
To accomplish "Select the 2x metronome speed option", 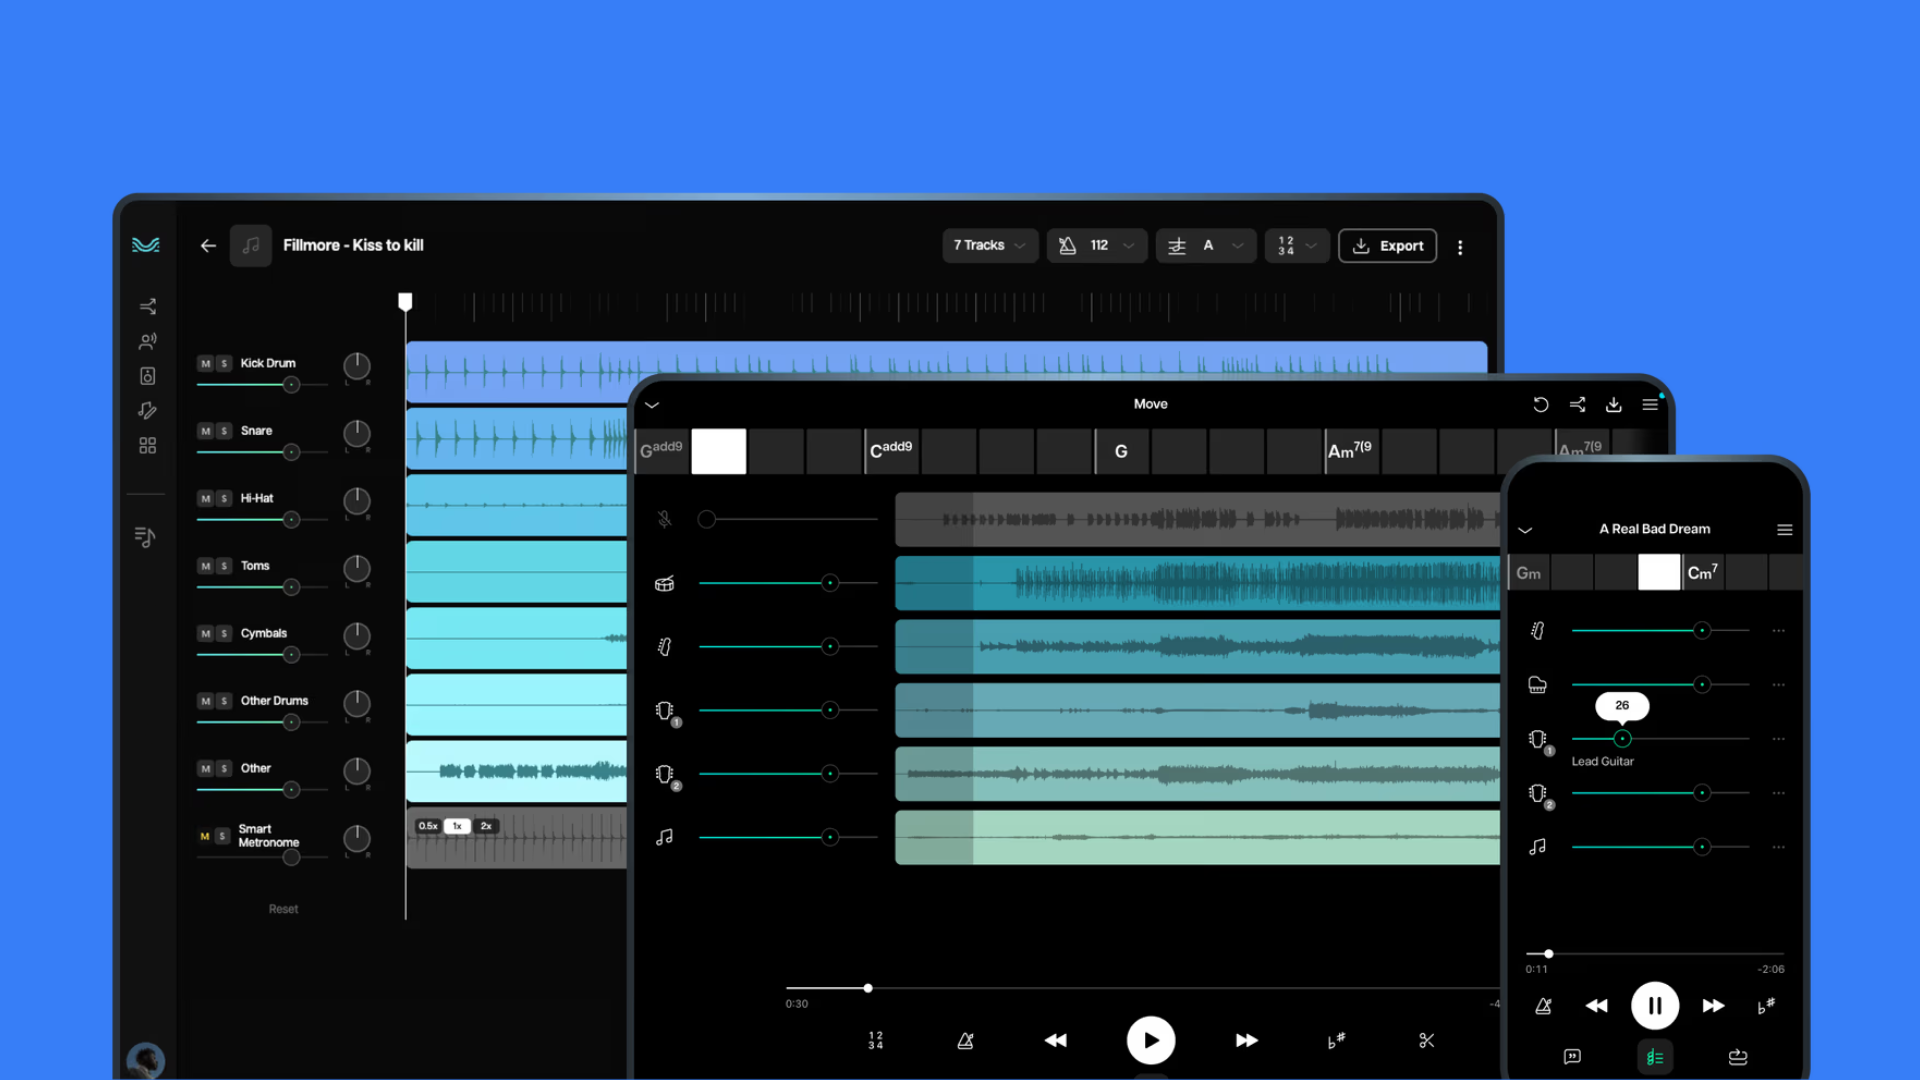I will [x=486, y=826].
